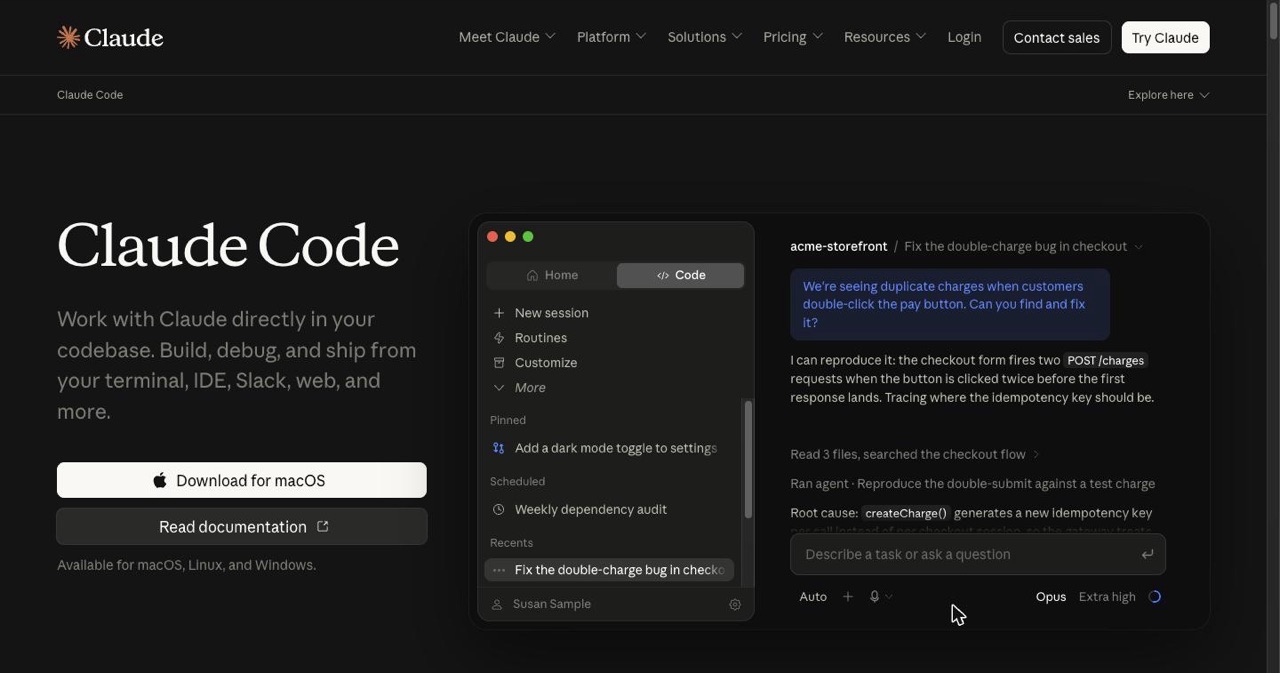
Task: Click the duplicate charges user message bubble
Action: (x=950, y=304)
